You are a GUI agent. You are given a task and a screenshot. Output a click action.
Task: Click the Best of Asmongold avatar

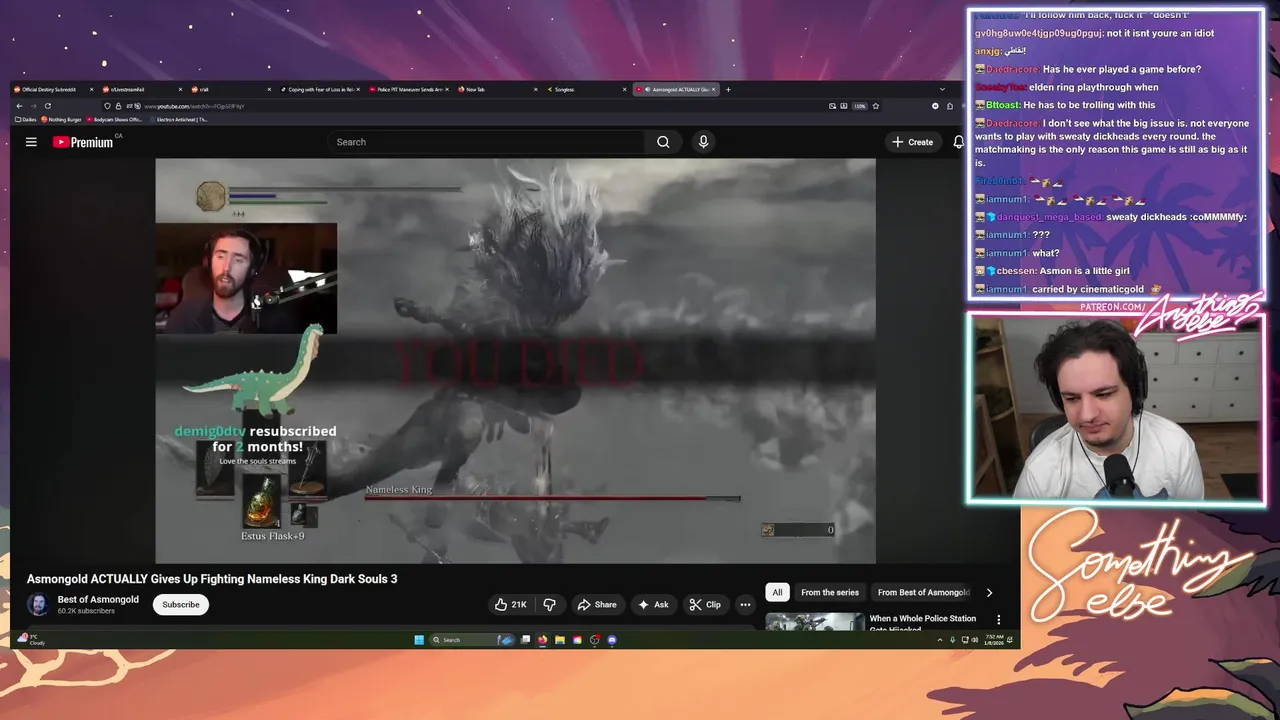[x=38, y=604]
